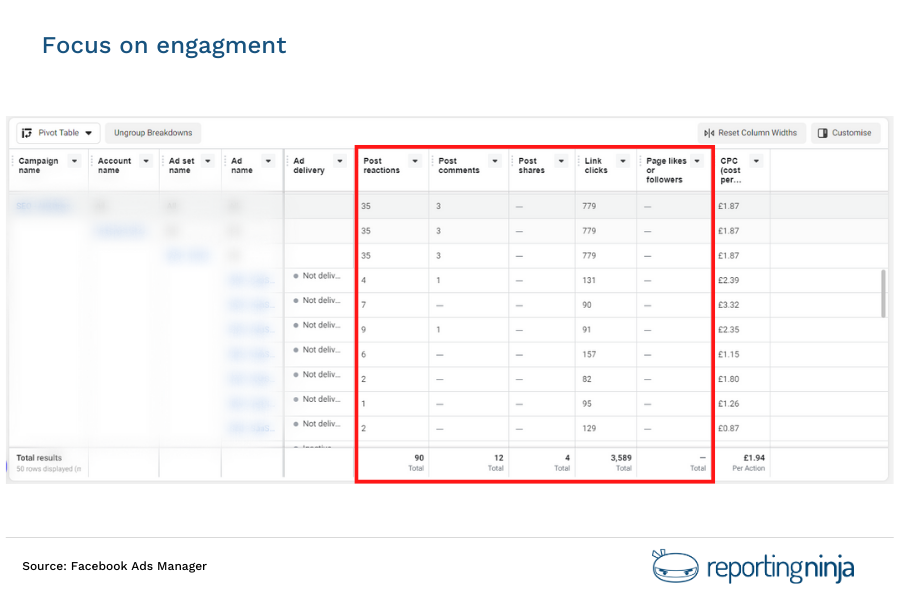Click the panel icon on the Customise button

click(x=825, y=133)
